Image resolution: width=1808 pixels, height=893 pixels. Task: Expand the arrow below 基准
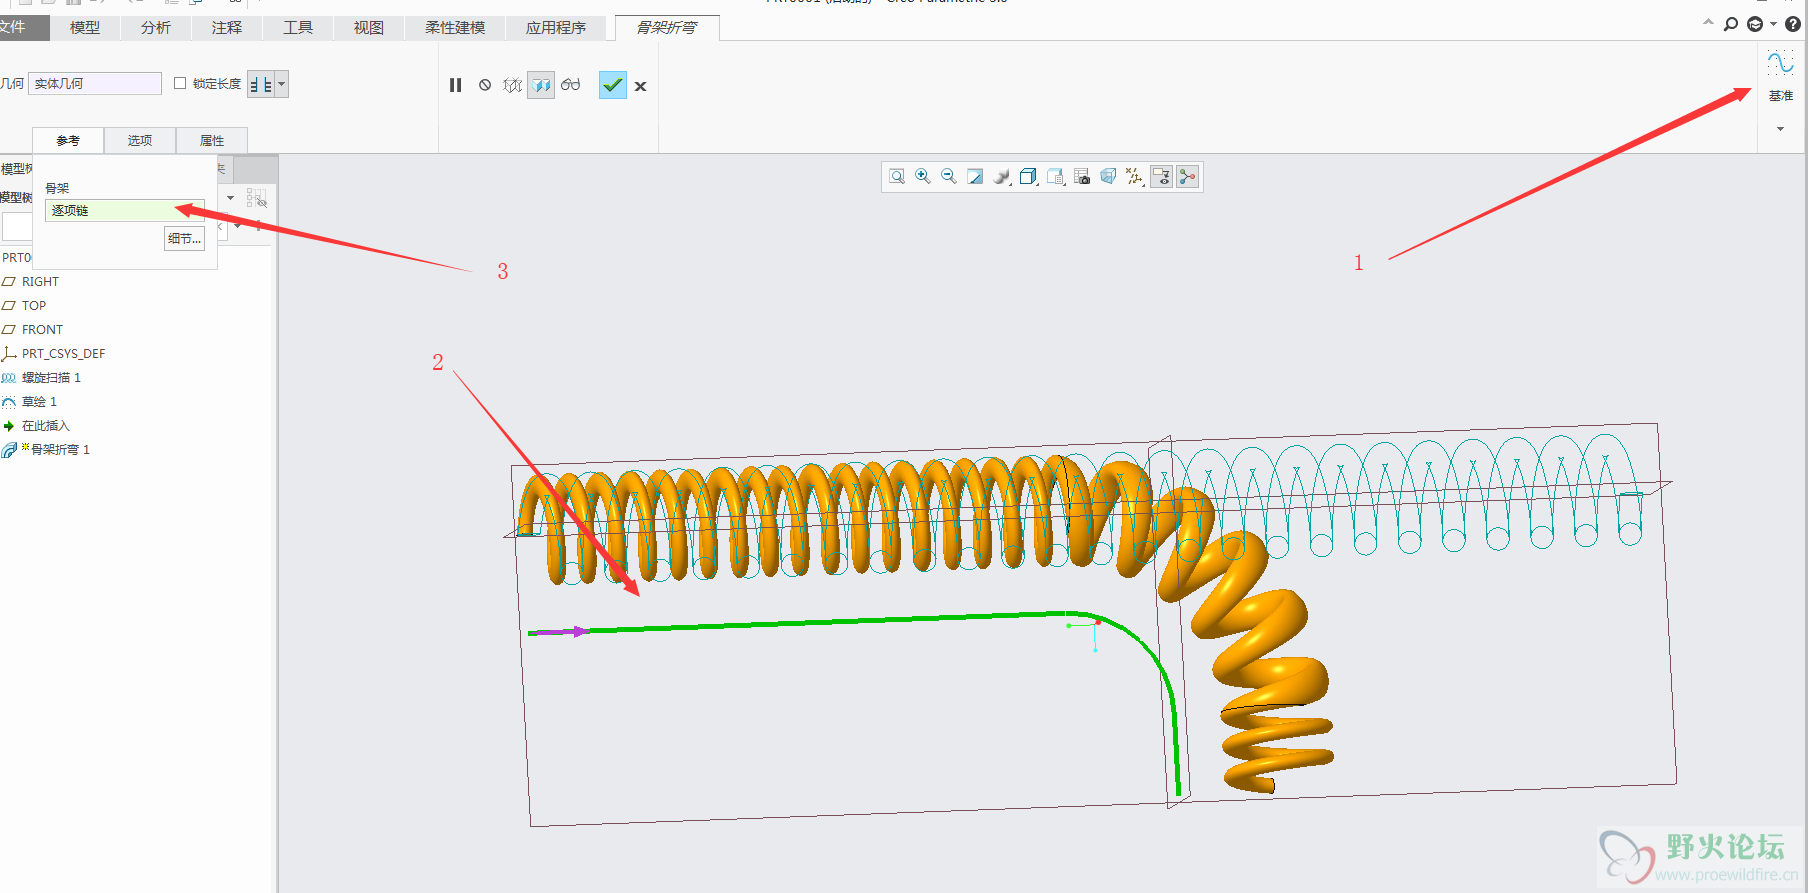coord(1780,129)
